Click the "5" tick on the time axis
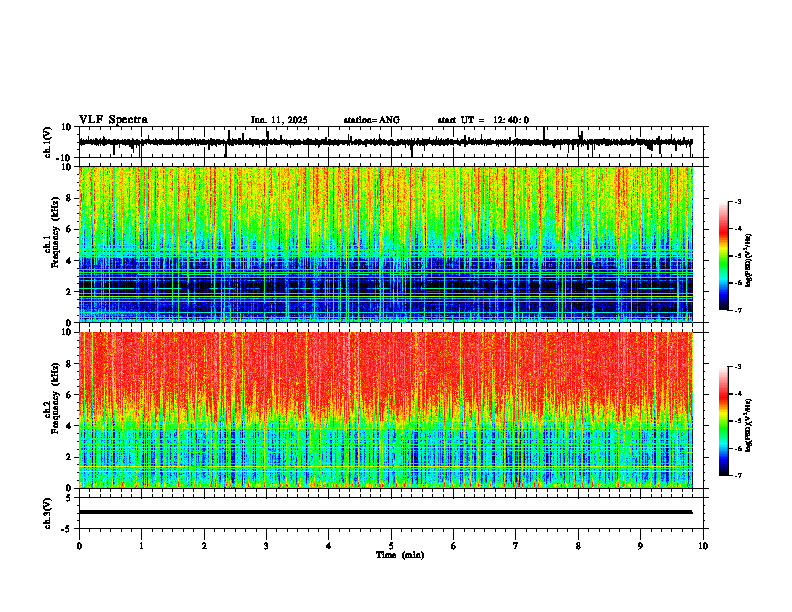This screenshot has height=612, width=792. (x=391, y=546)
